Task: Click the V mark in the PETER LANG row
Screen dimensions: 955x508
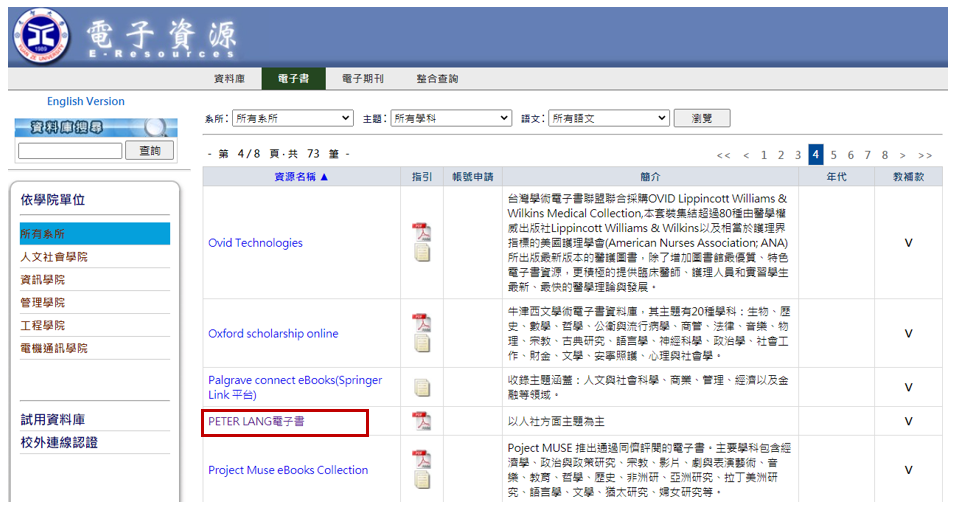Action: [x=908, y=421]
